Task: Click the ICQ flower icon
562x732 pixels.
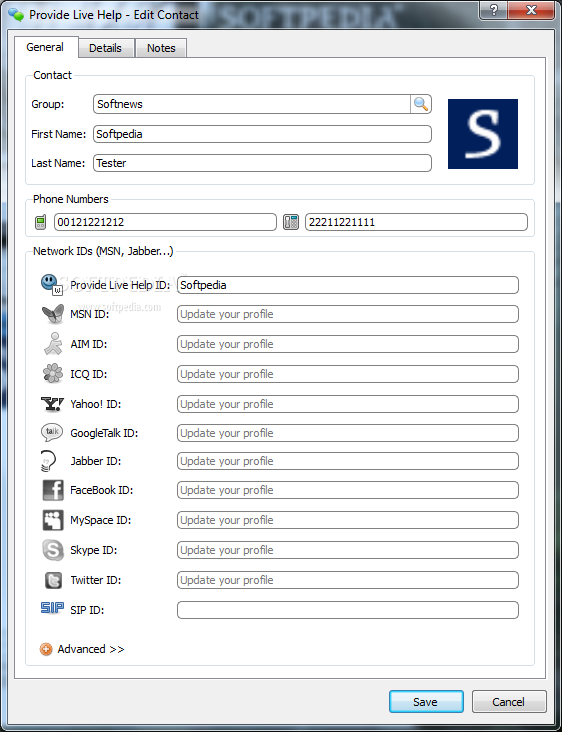Action: tap(53, 374)
